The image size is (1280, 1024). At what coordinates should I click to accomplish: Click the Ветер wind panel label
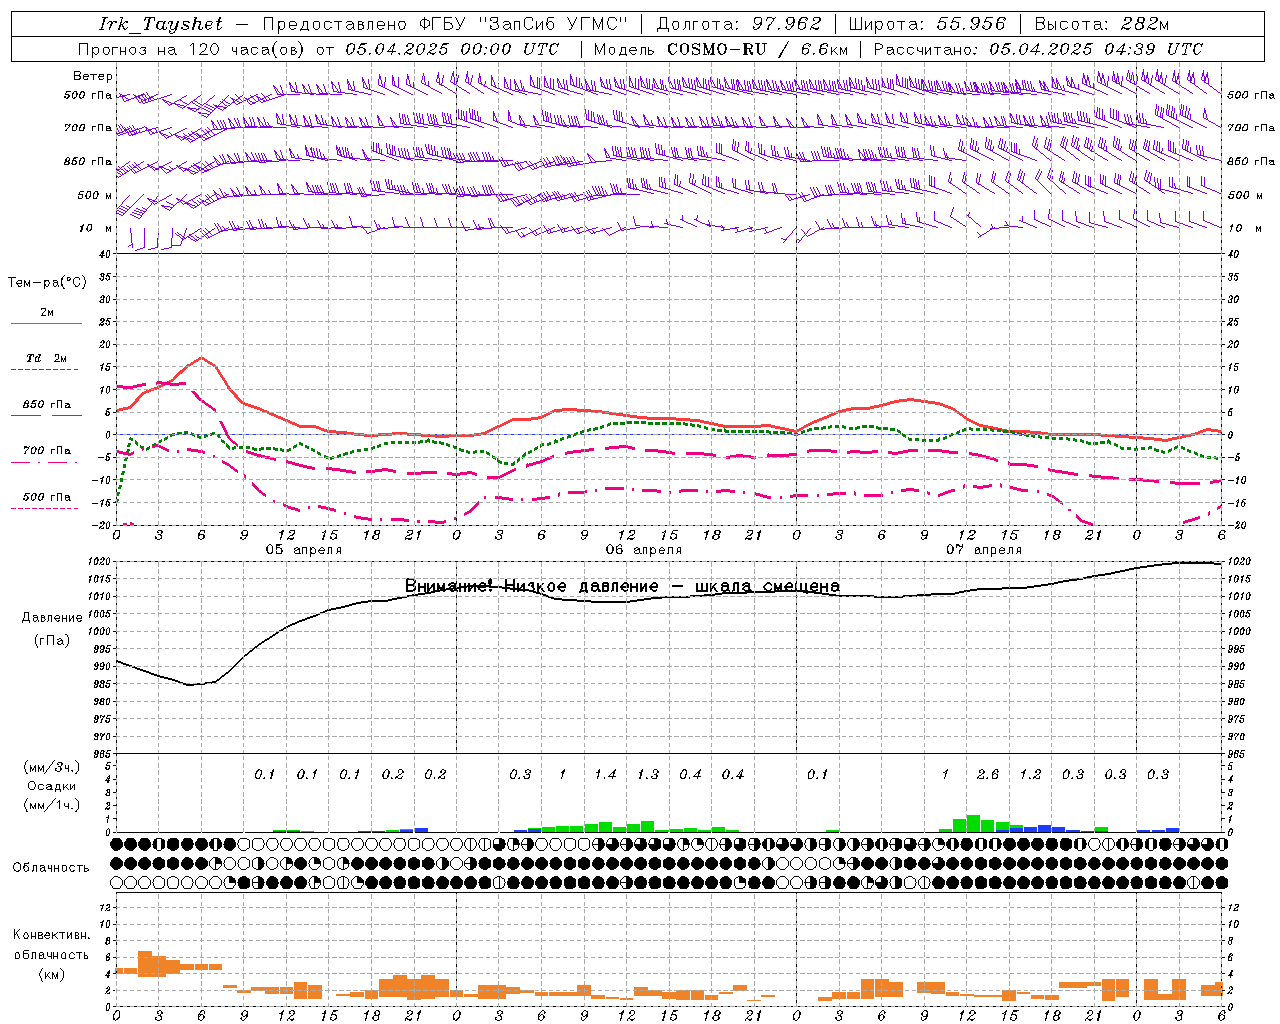(x=93, y=76)
